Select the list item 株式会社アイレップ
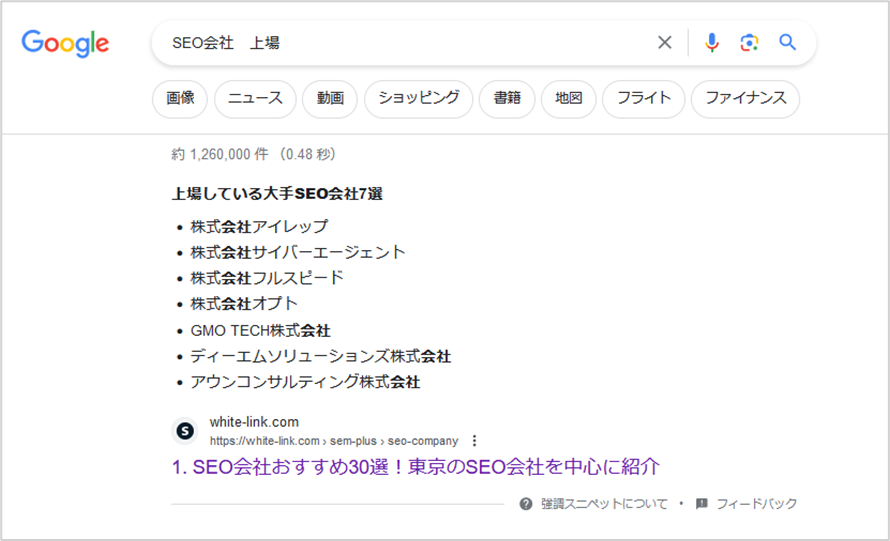This screenshot has height=541, width=890. 259,227
